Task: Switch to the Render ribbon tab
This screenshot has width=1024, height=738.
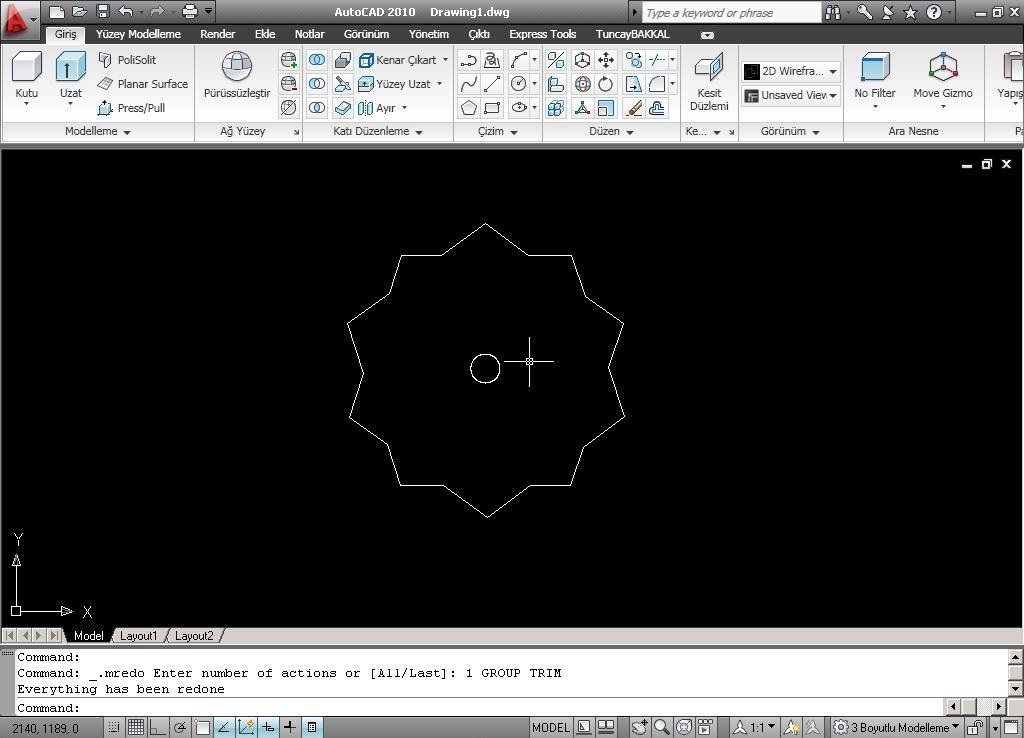Action: click(x=217, y=34)
